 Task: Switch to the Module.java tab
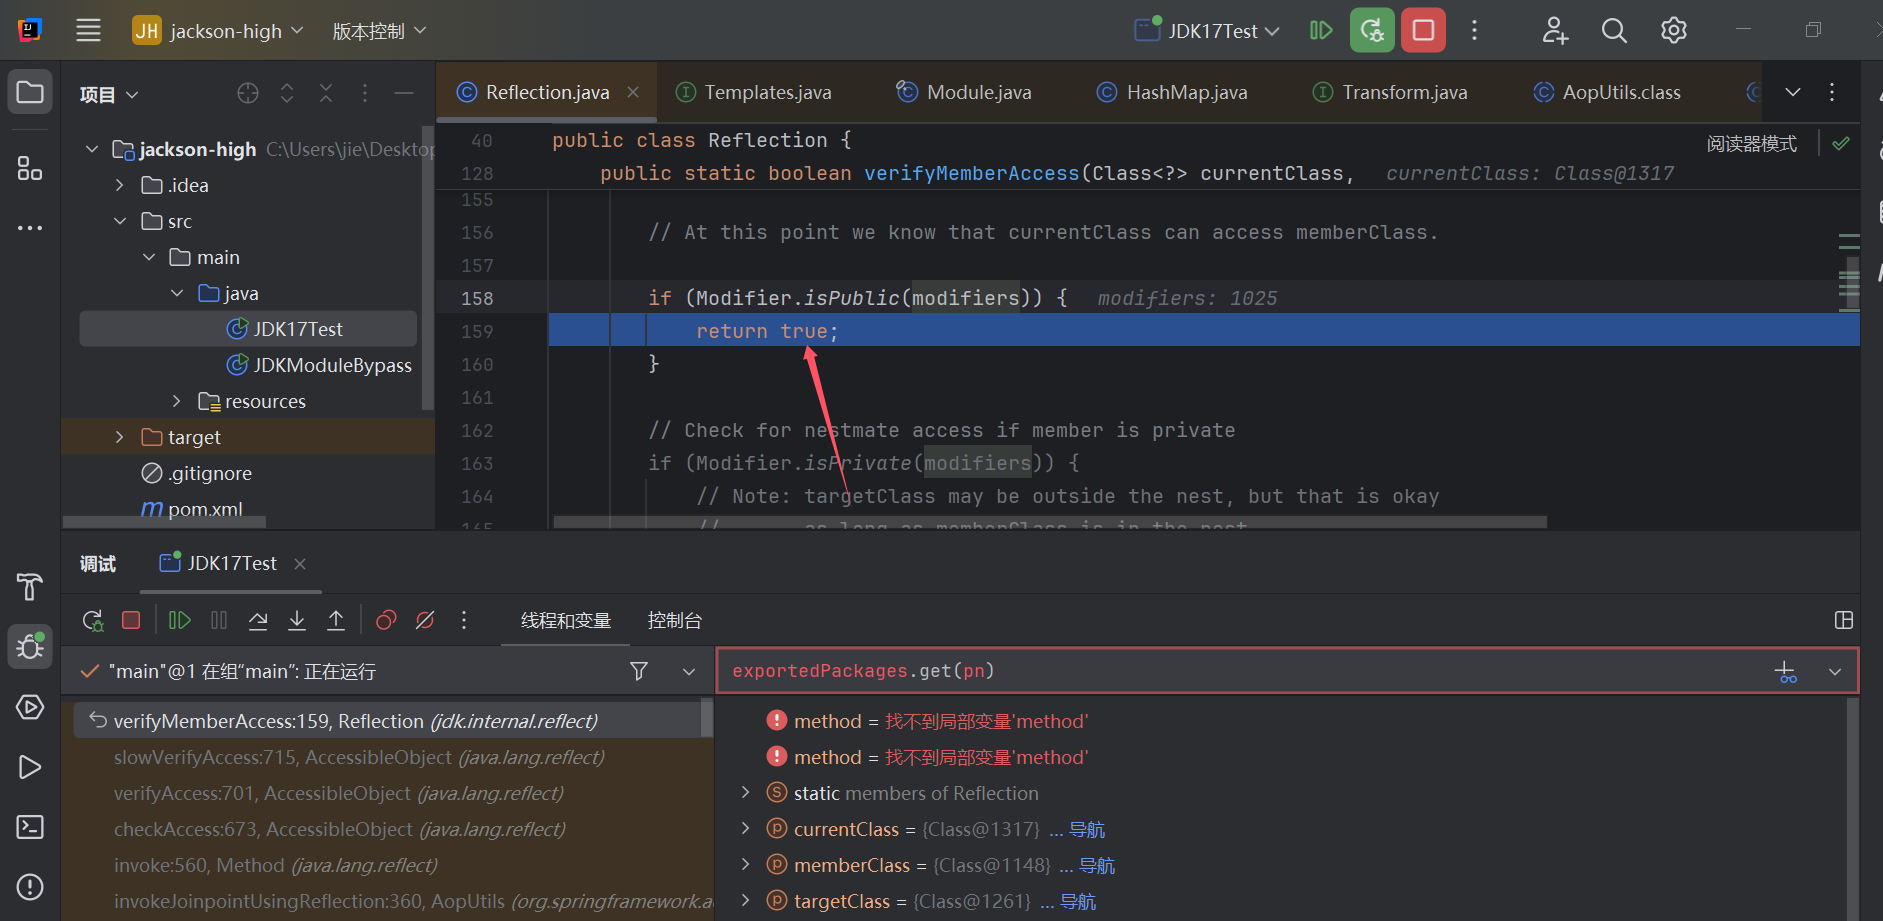pos(964,92)
